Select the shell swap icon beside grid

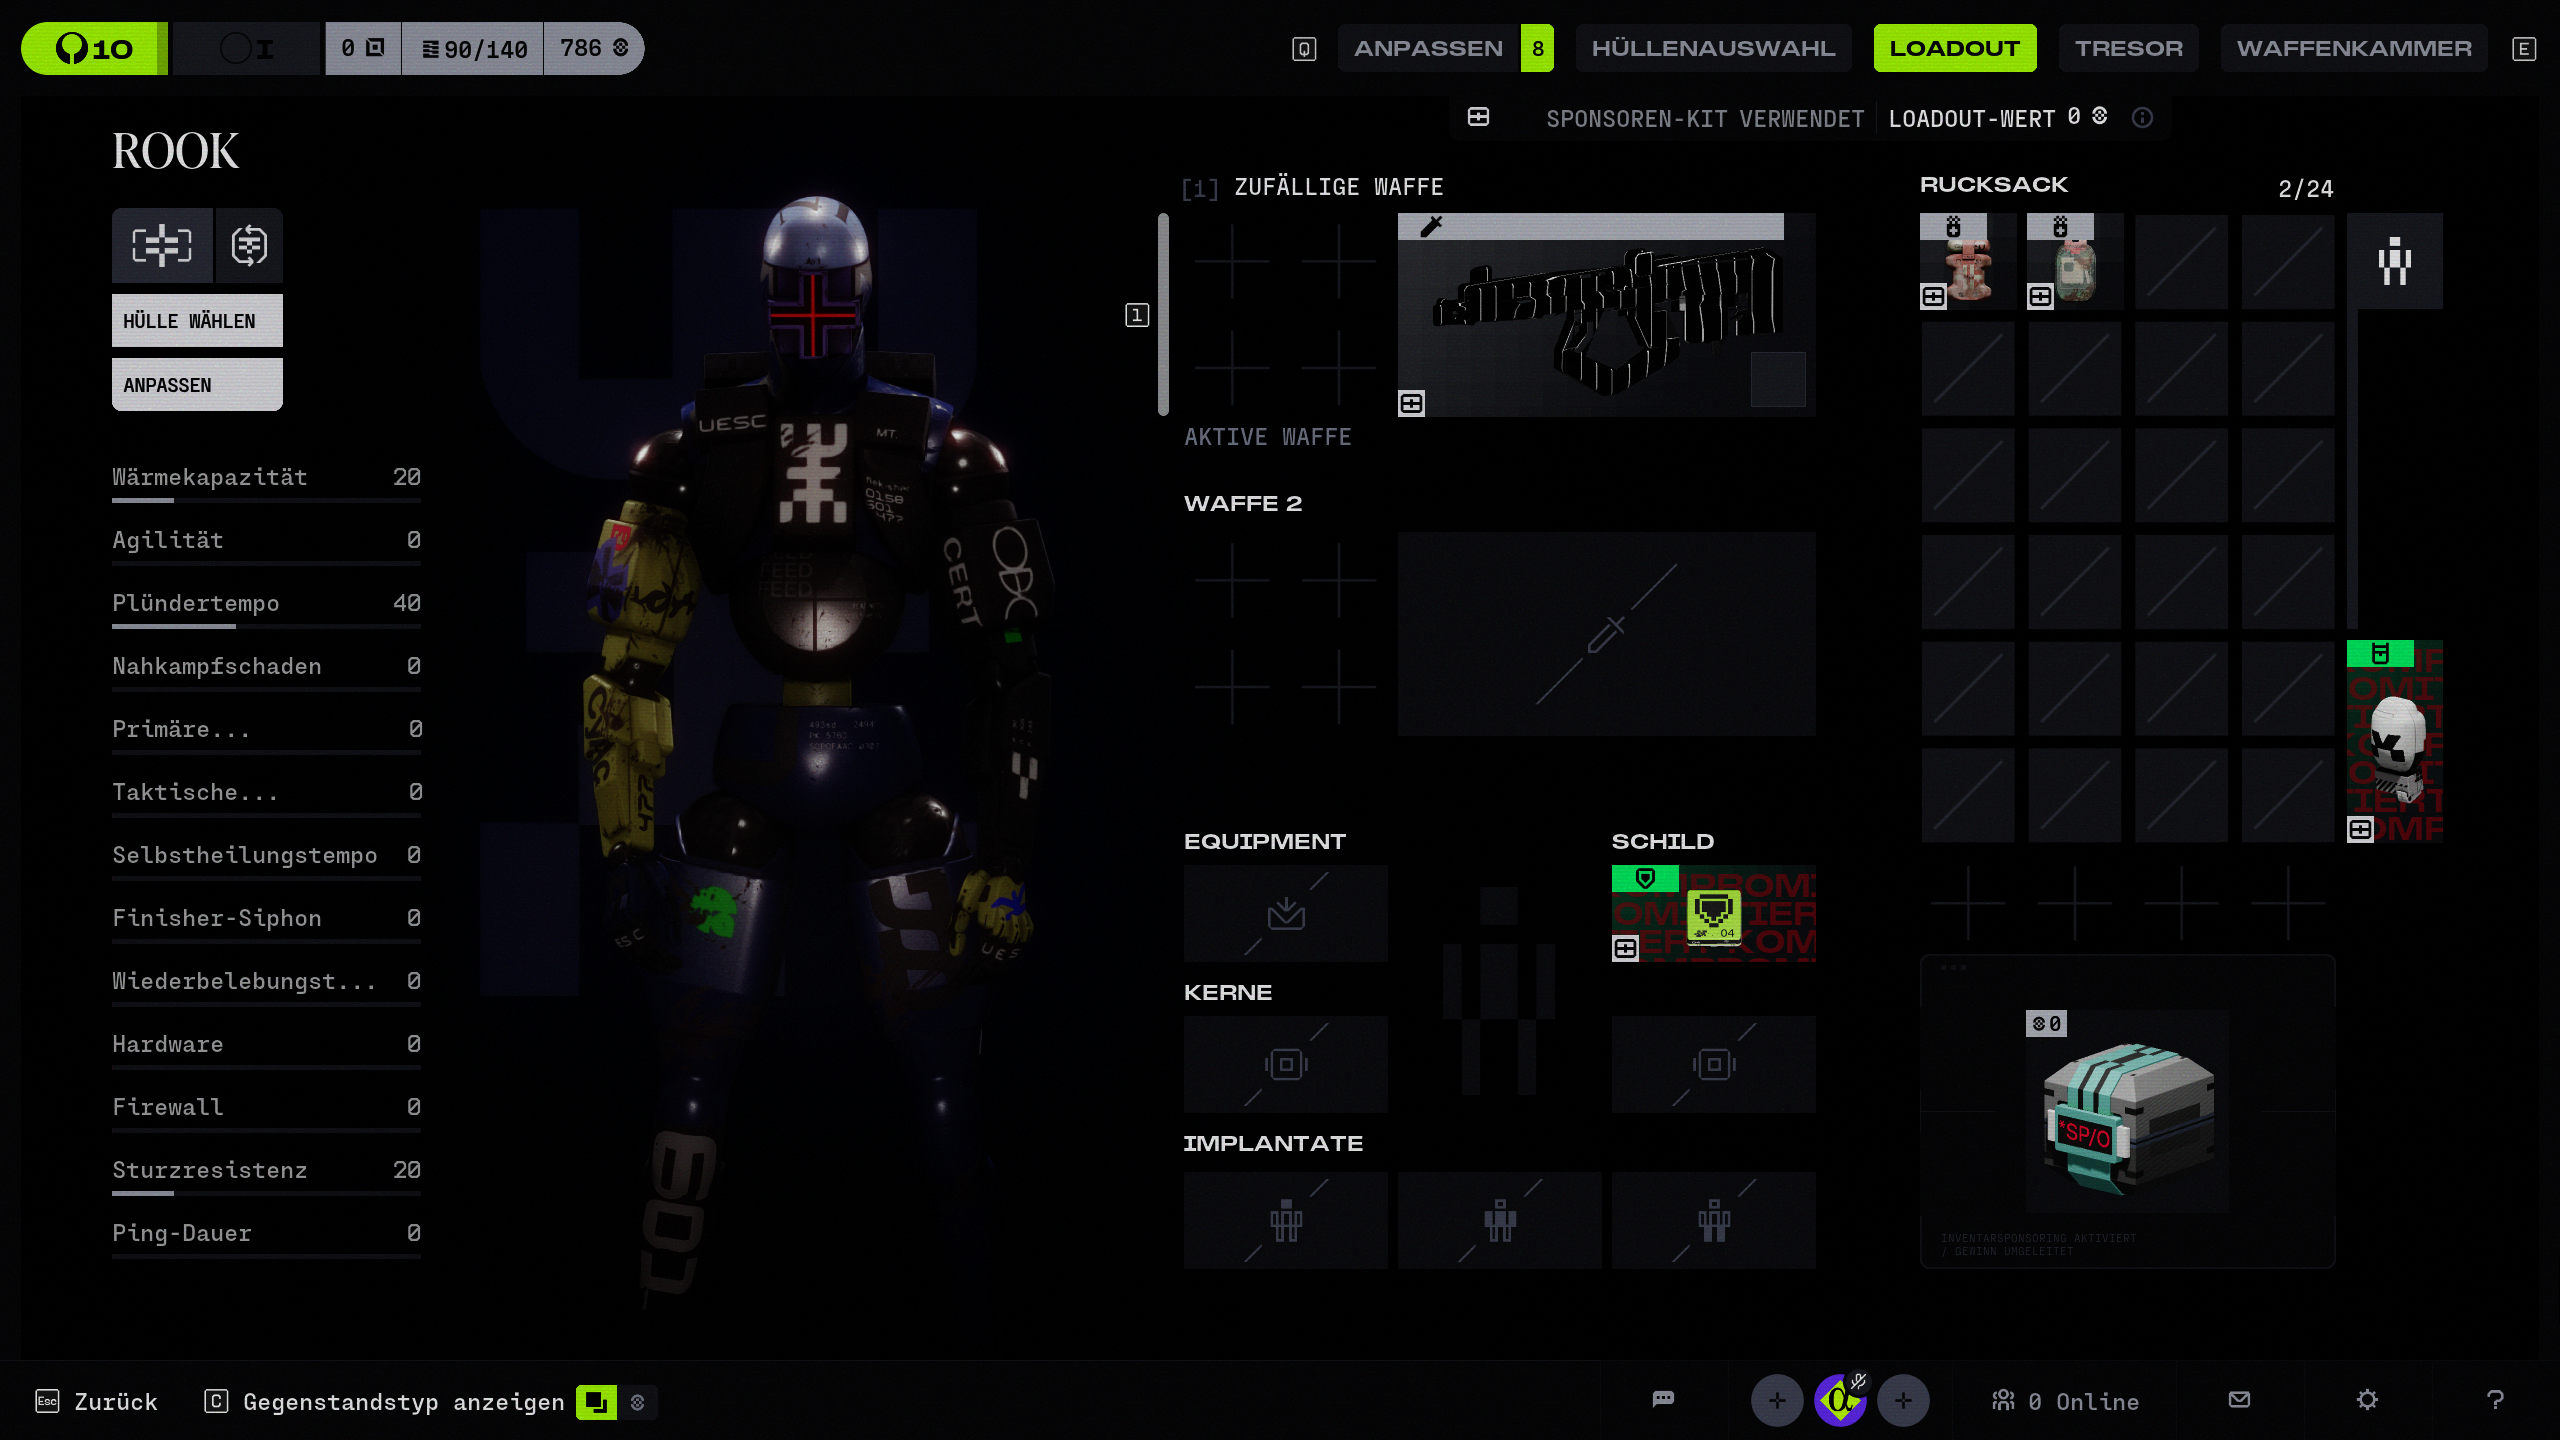tap(249, 245)
